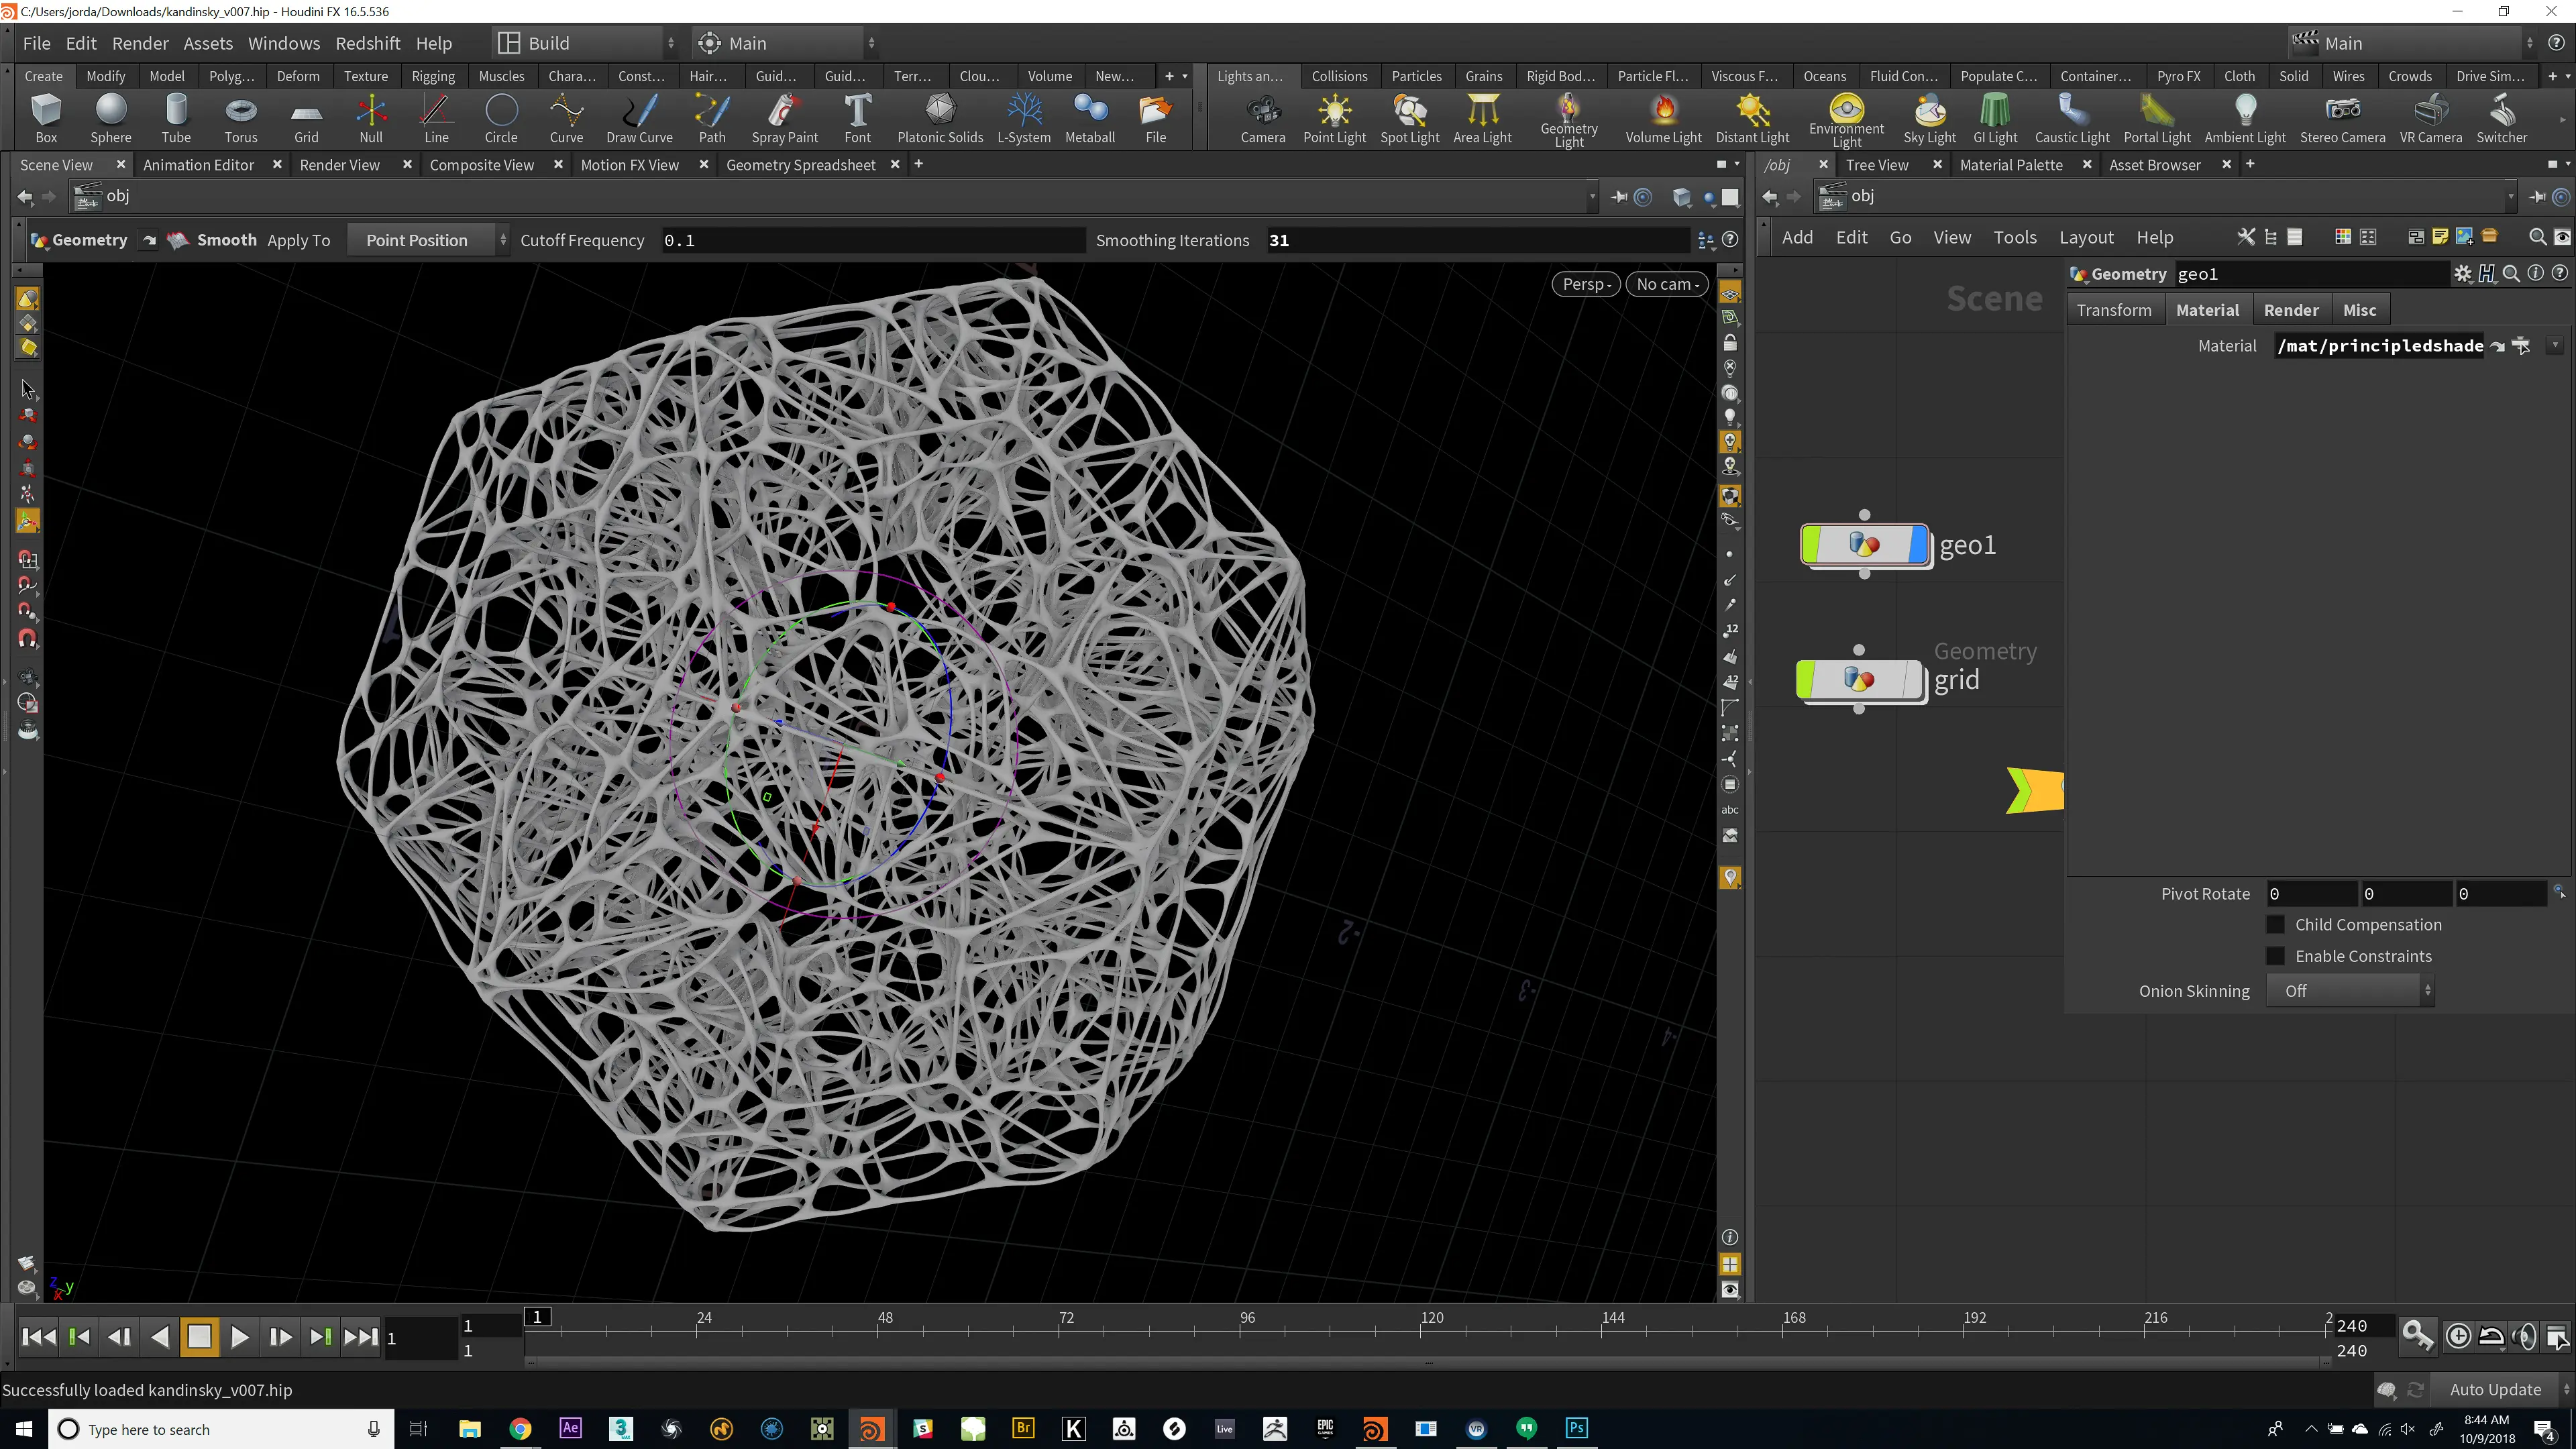
Task: Create an Area Light
Action: pos(1482,119)
